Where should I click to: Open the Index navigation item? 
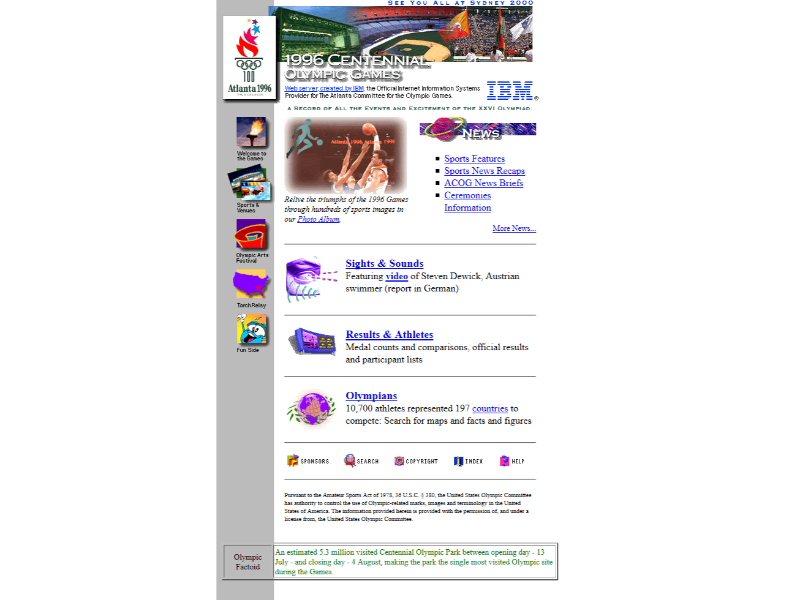(x=468, y=461)
